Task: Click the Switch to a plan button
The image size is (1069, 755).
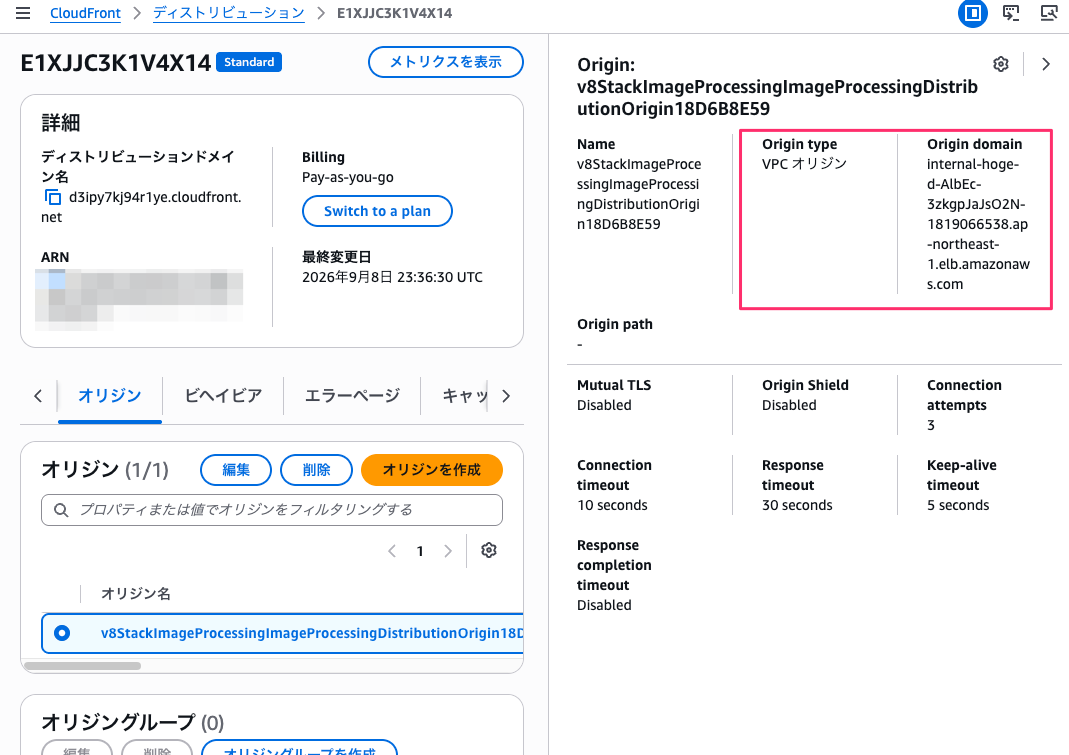Action: pyautogui.click(x=377, y=211)
